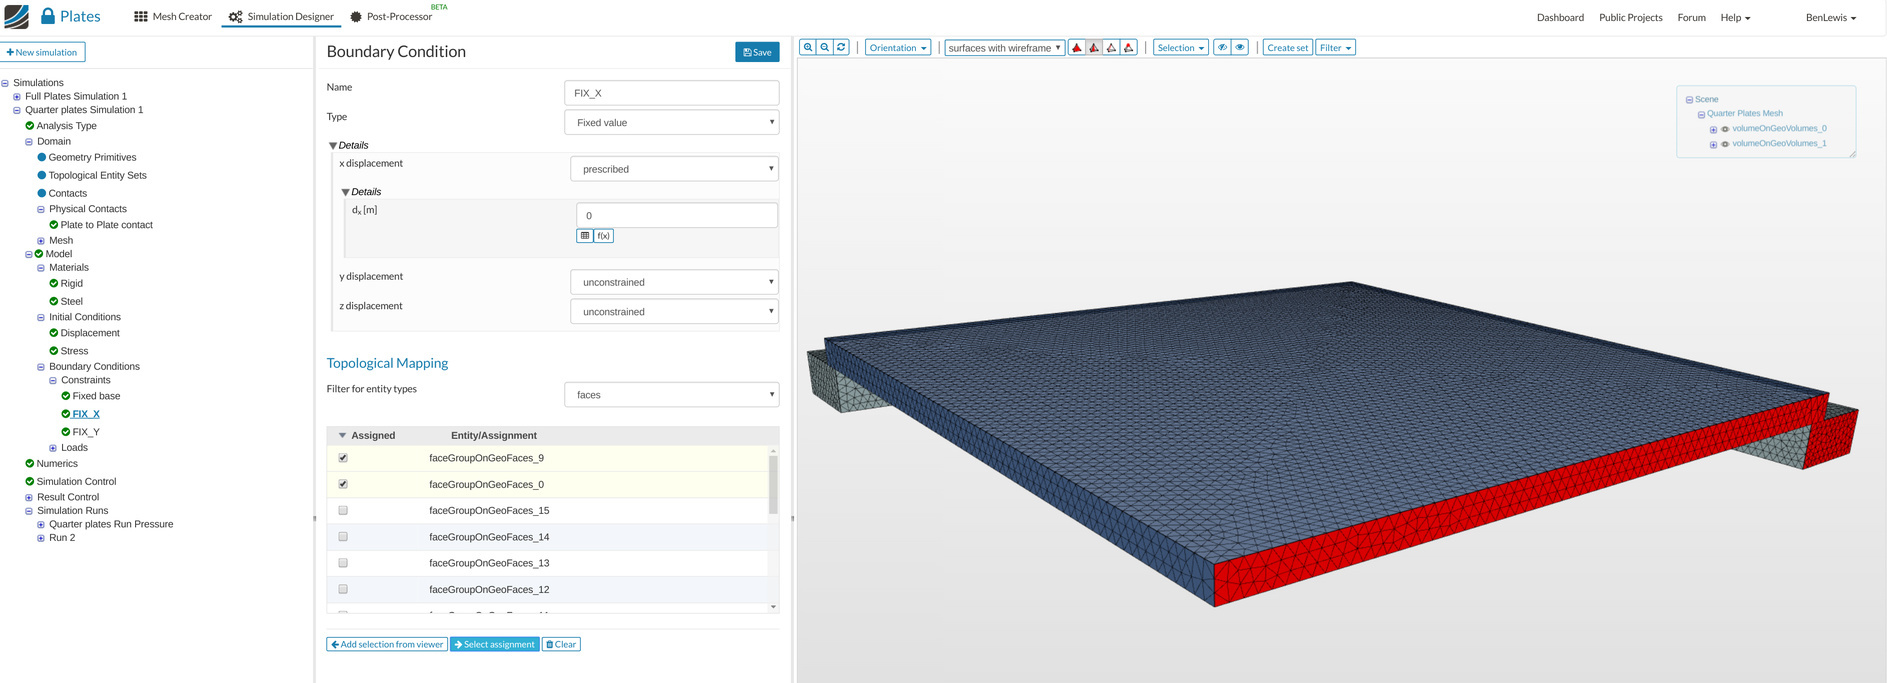This screenshot has height=683, width=1887.
Task: Click green check icon next to Steel
Action: pos(54,301)
